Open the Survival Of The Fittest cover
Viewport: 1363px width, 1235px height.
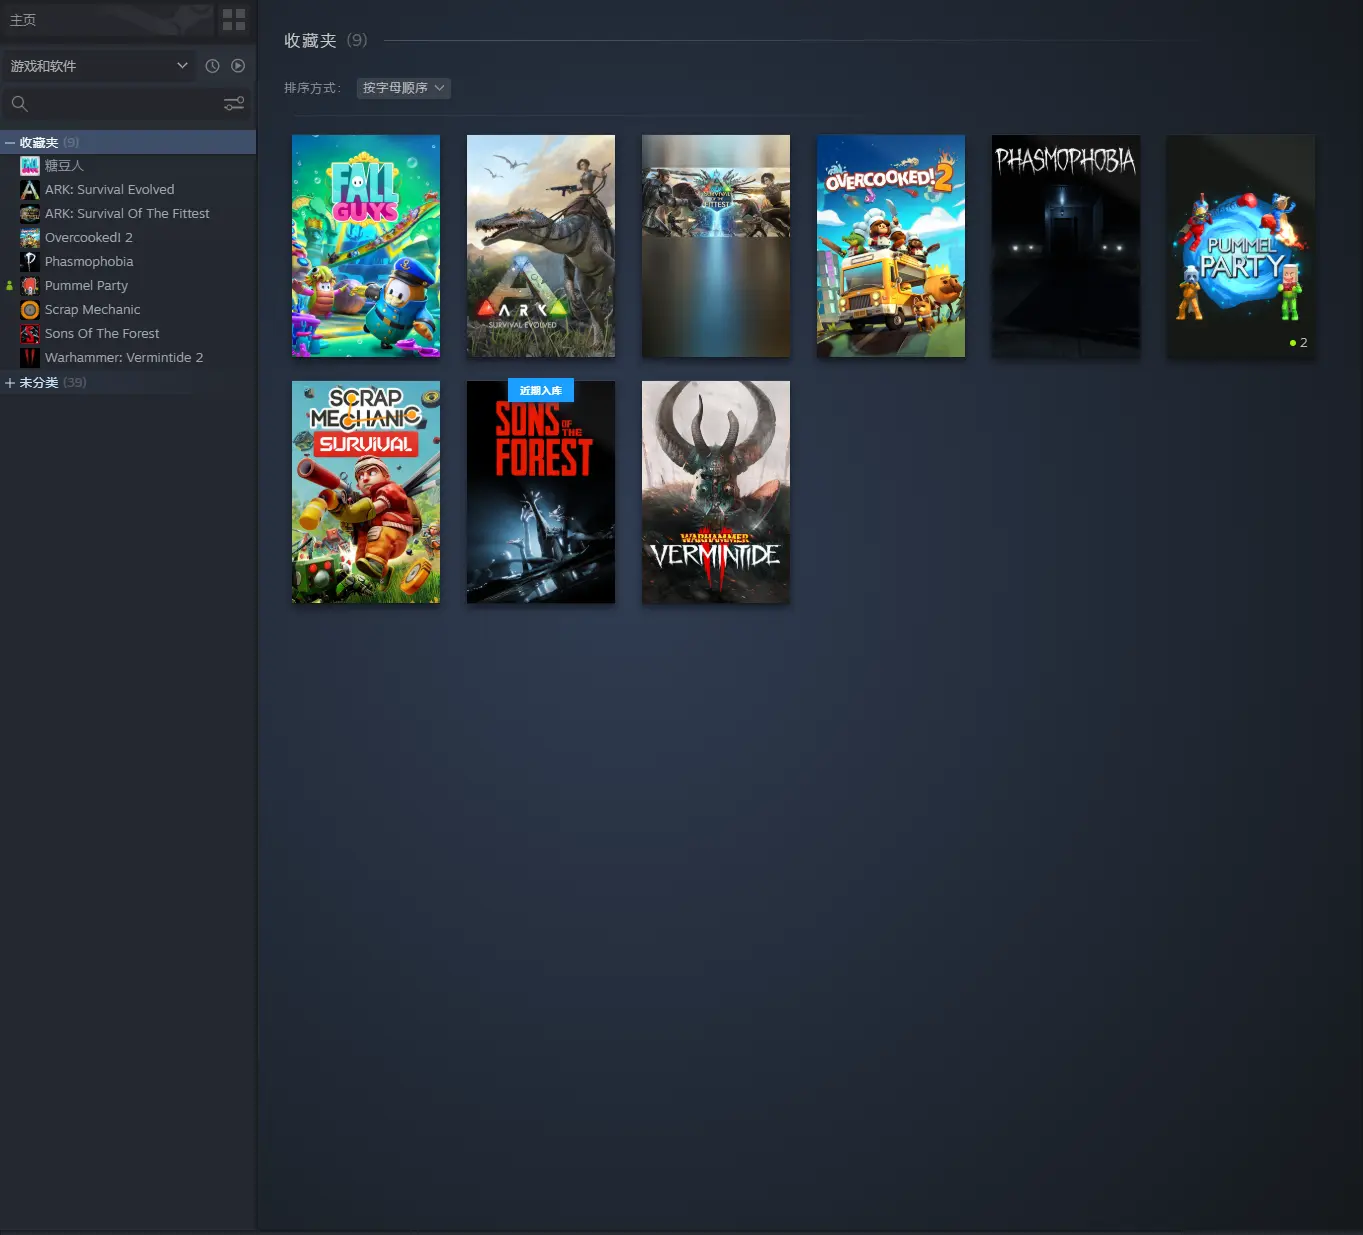pos(716,246)
